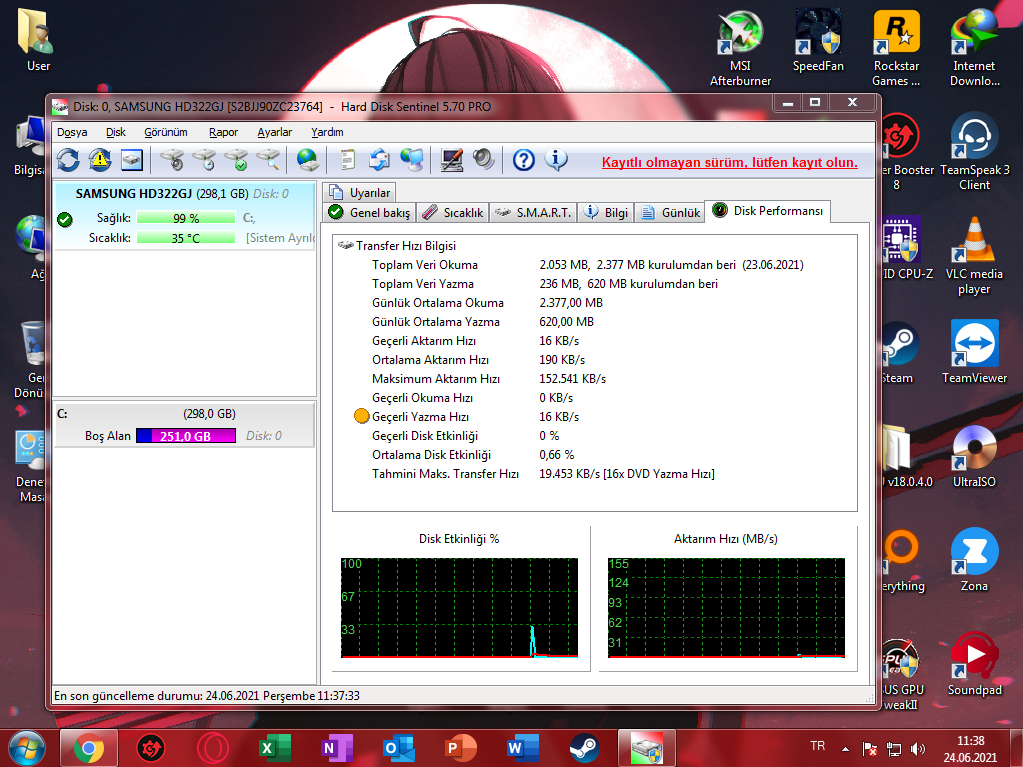Open the Soundpad desktop icon
The height and width of the screenshot is (767, 1023).
coord(974,665)
